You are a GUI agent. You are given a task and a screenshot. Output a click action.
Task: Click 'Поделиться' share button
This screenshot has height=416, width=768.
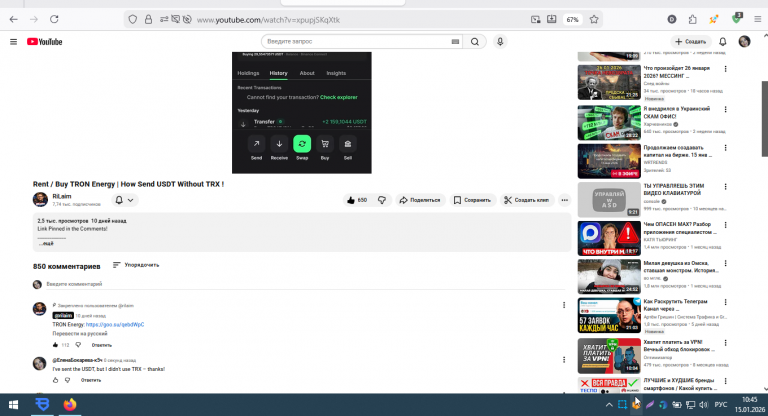tap(420, 200)
